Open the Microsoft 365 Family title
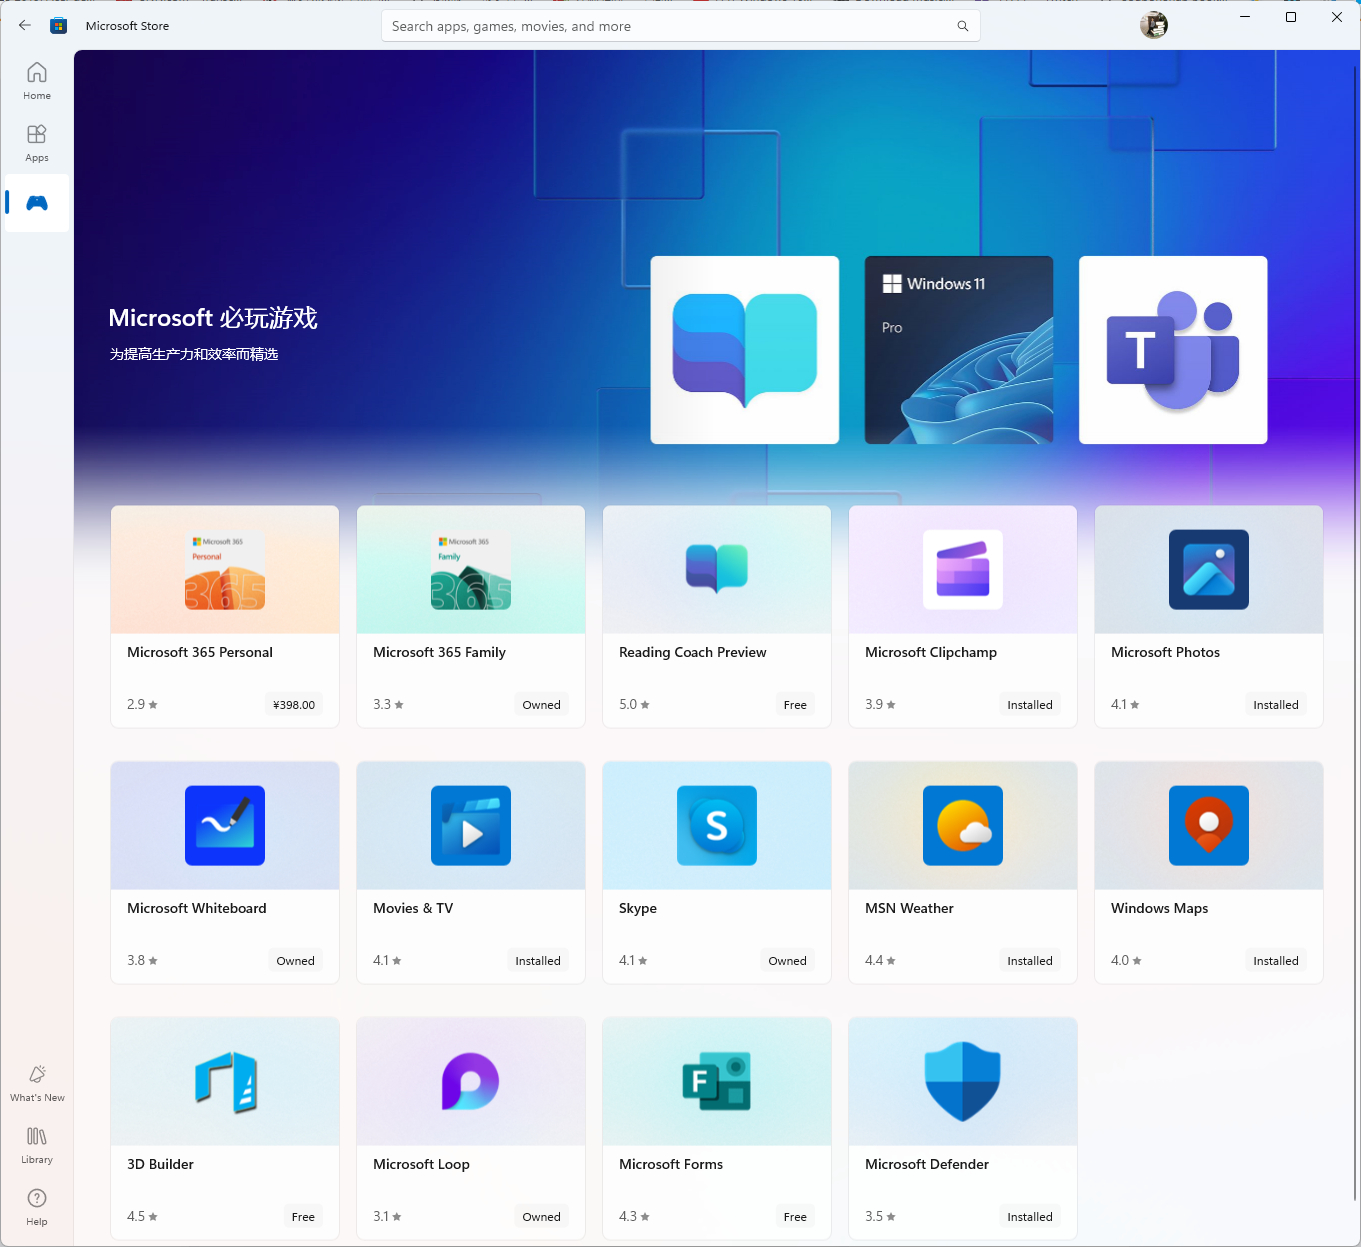1361x1247 pixels. 439,652
